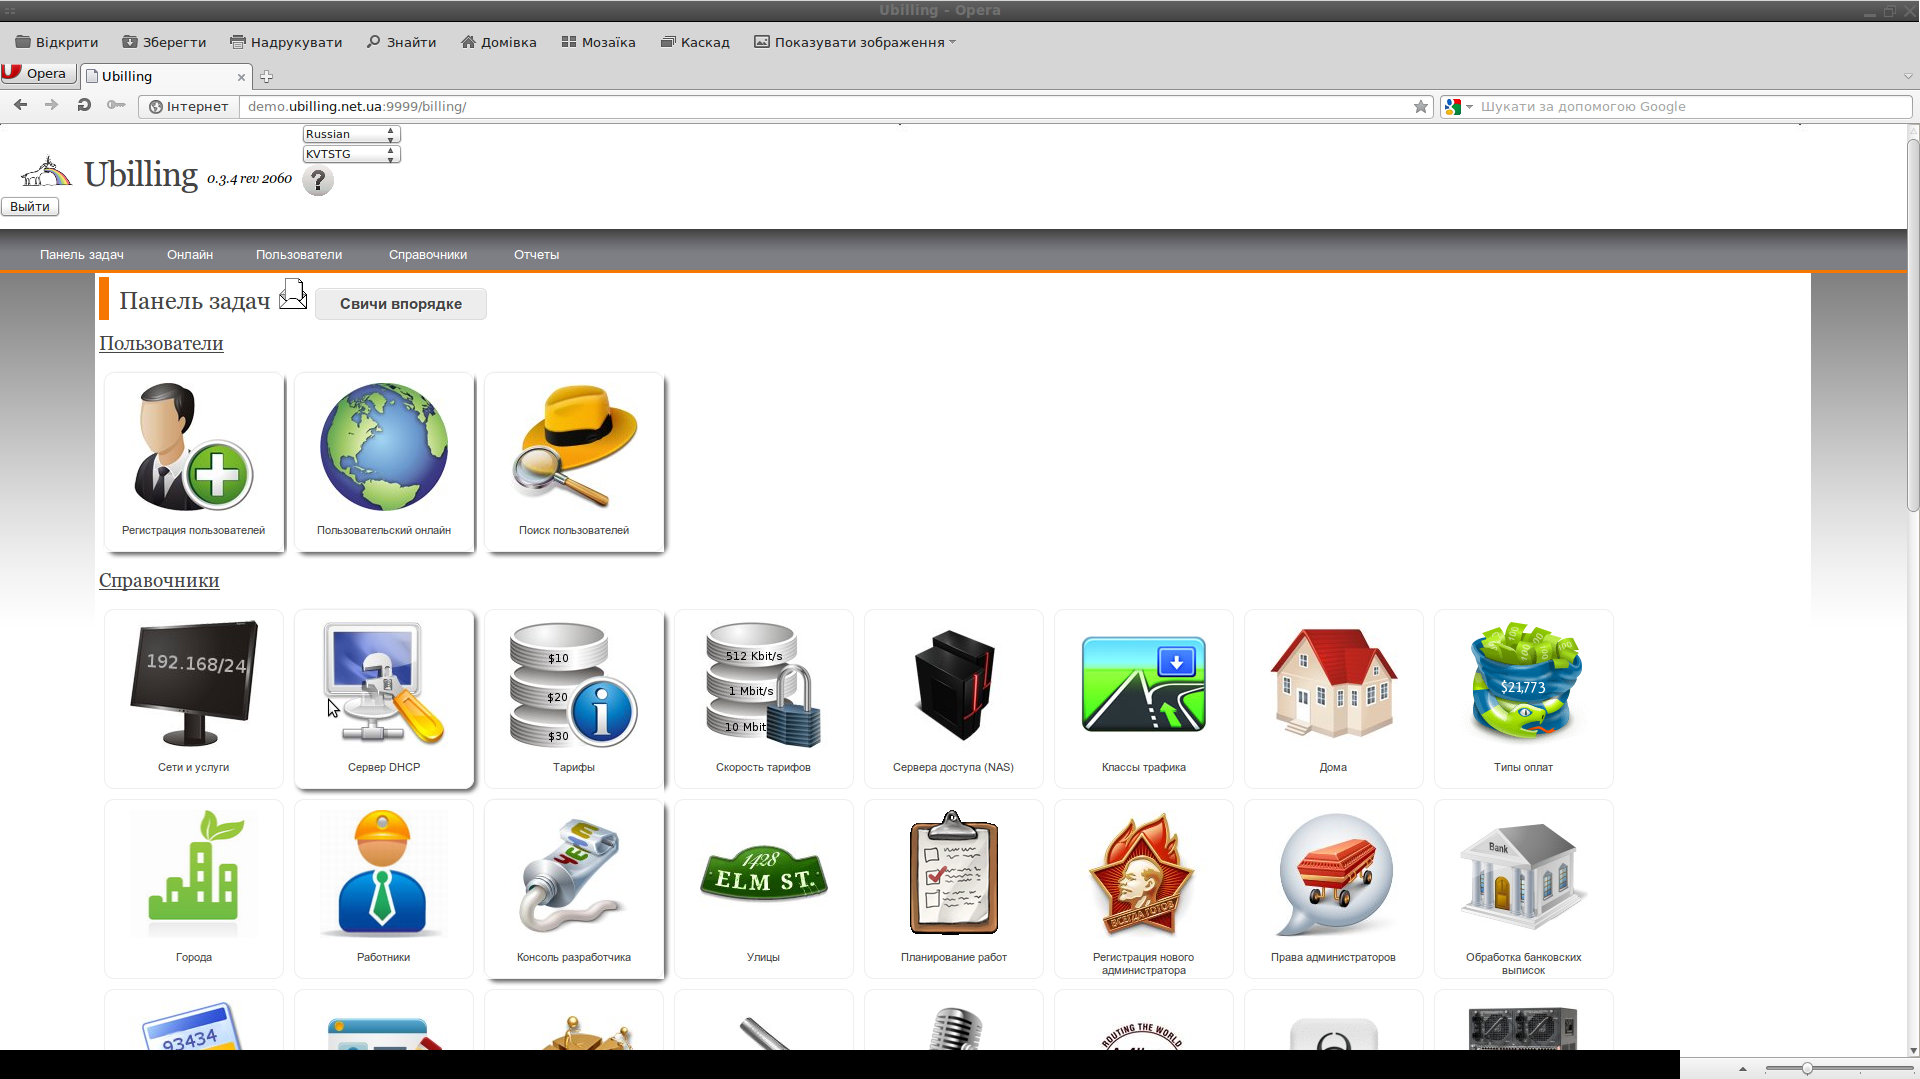Click the address bar URL field
Screen dimensions: 1920x1079
click(x=825, y=106)
